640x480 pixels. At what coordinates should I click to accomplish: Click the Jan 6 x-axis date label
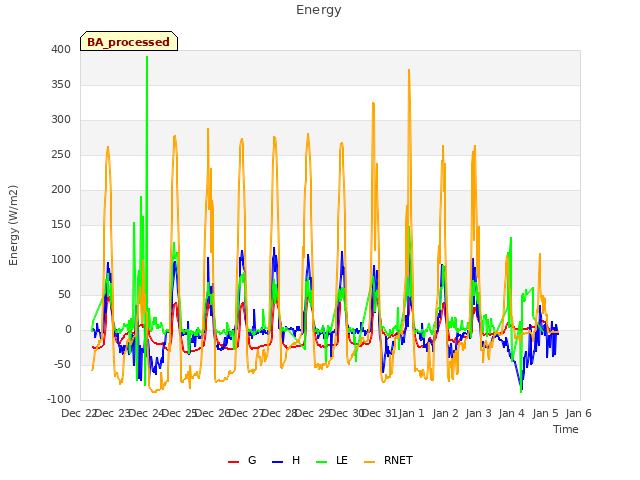click(579, 413)
